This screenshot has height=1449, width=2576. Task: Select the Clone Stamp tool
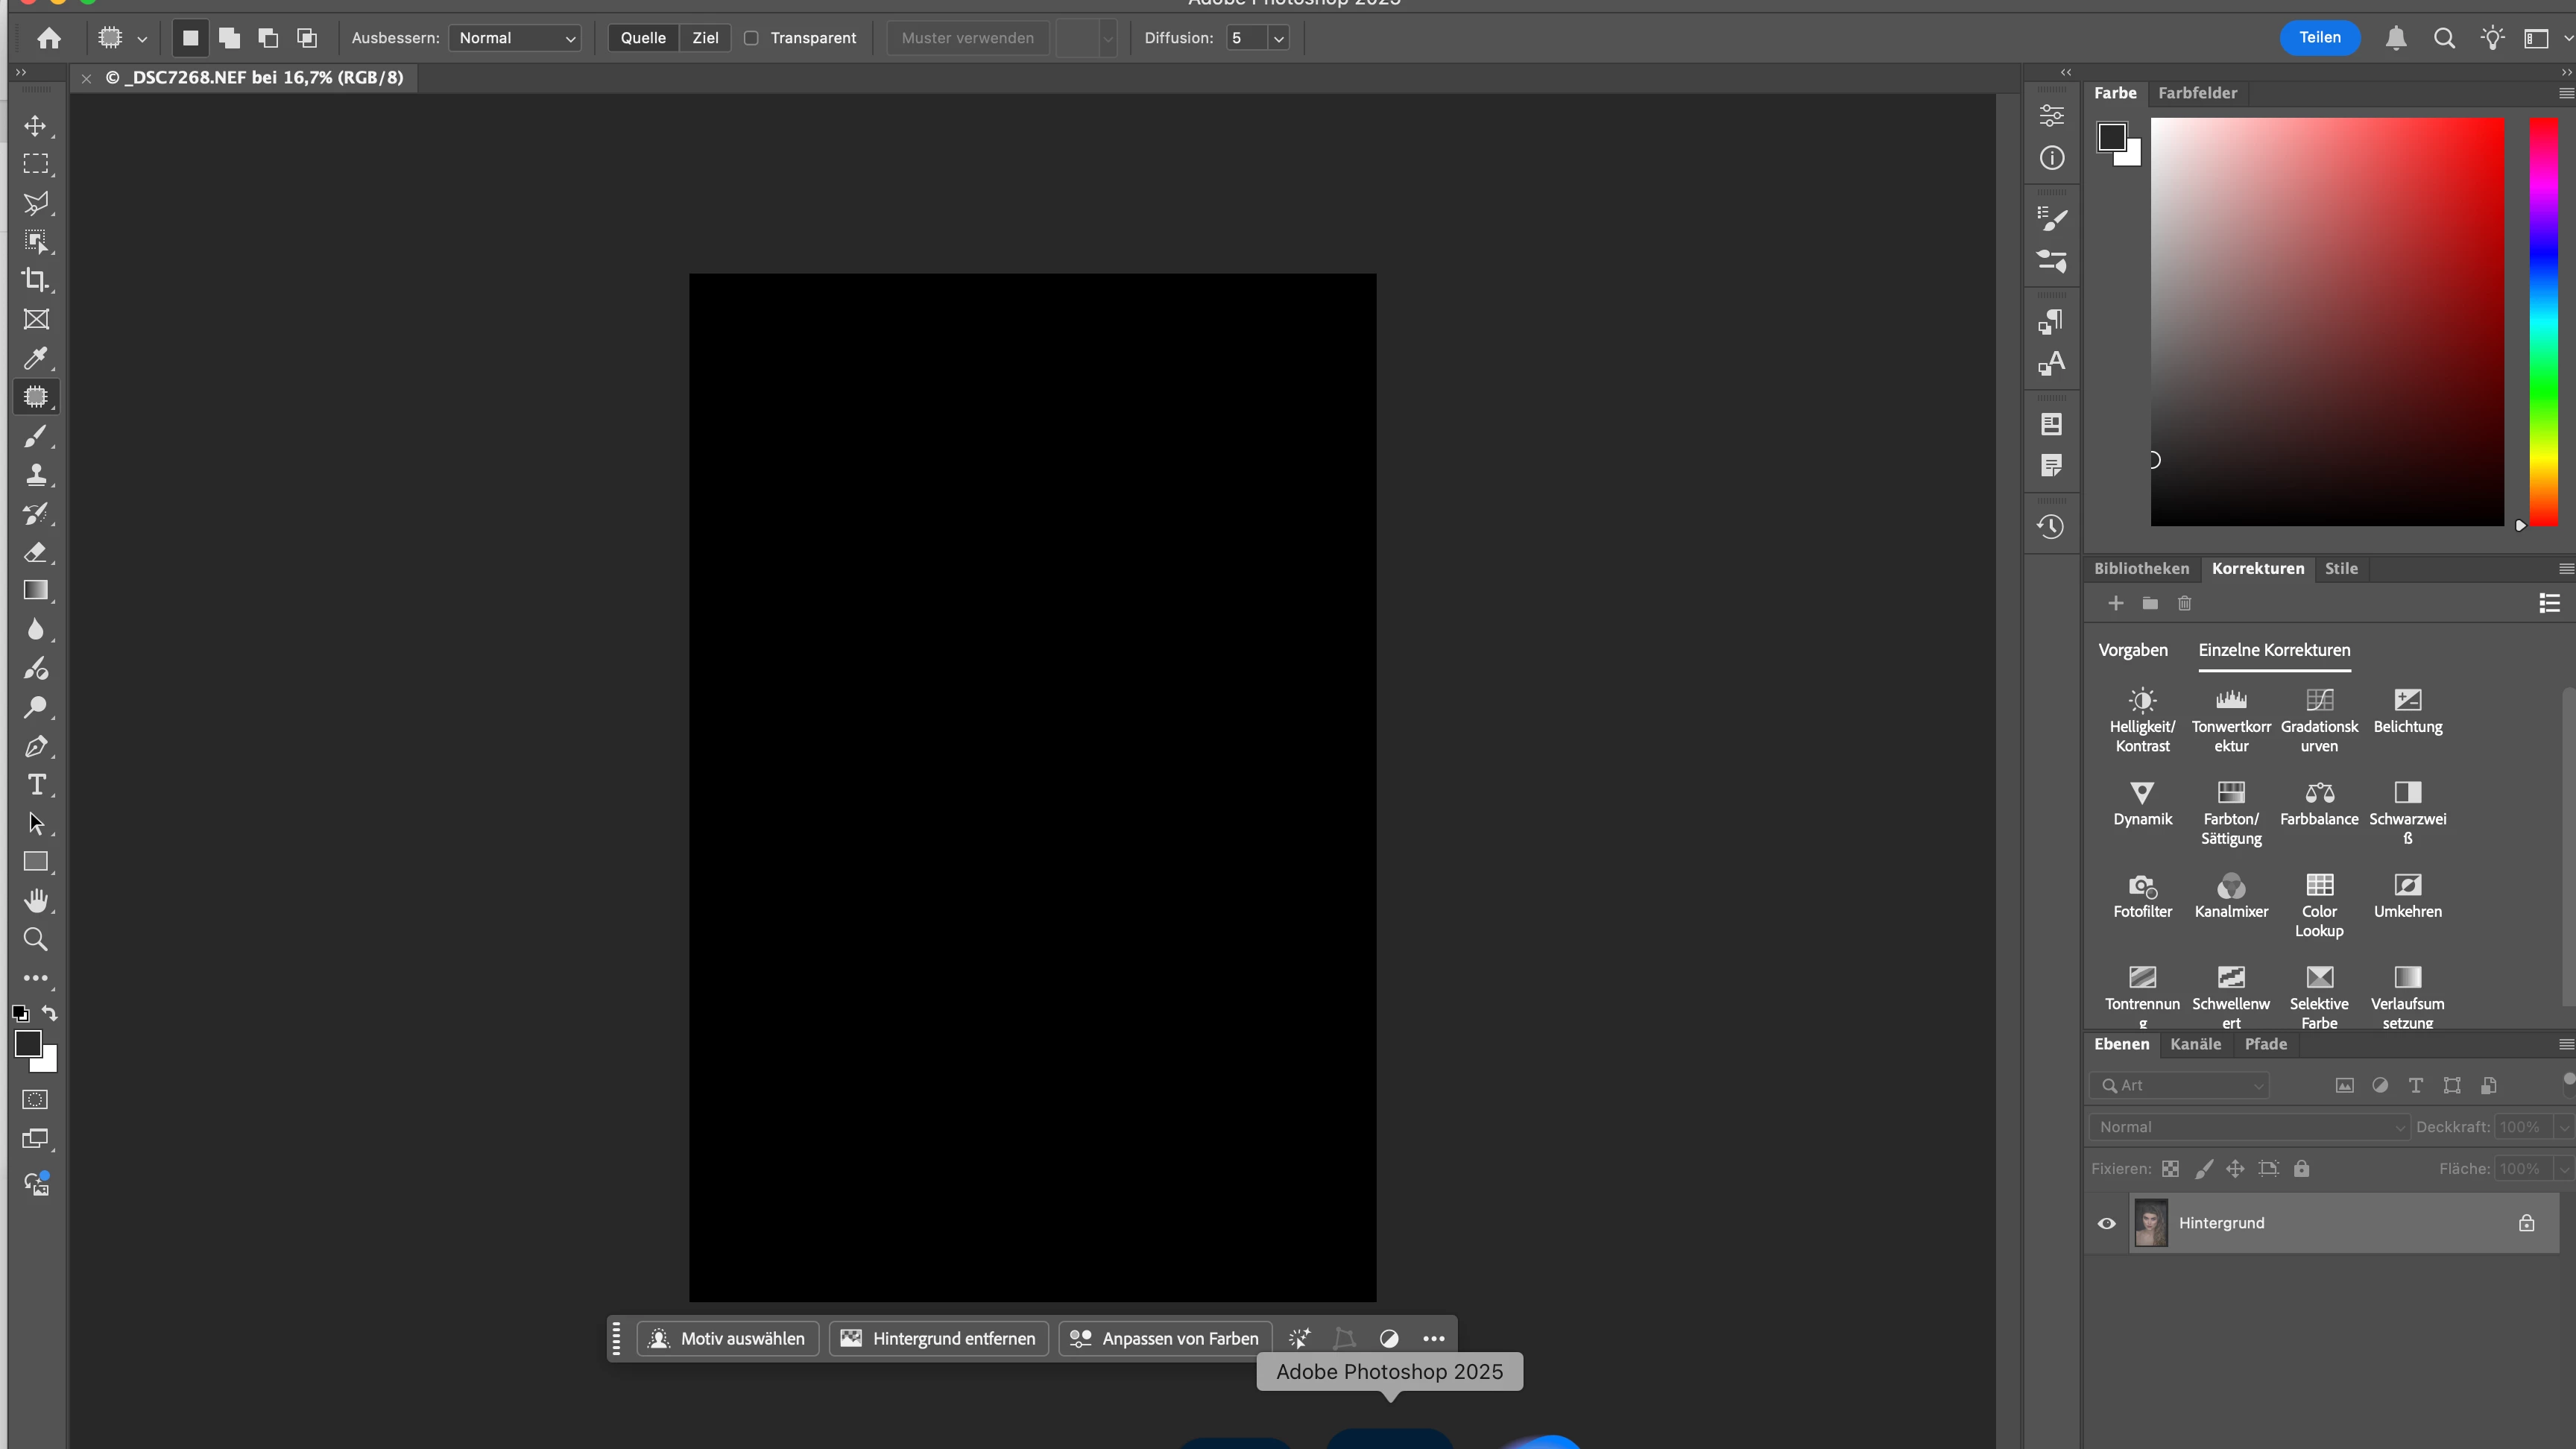[36, 474]
